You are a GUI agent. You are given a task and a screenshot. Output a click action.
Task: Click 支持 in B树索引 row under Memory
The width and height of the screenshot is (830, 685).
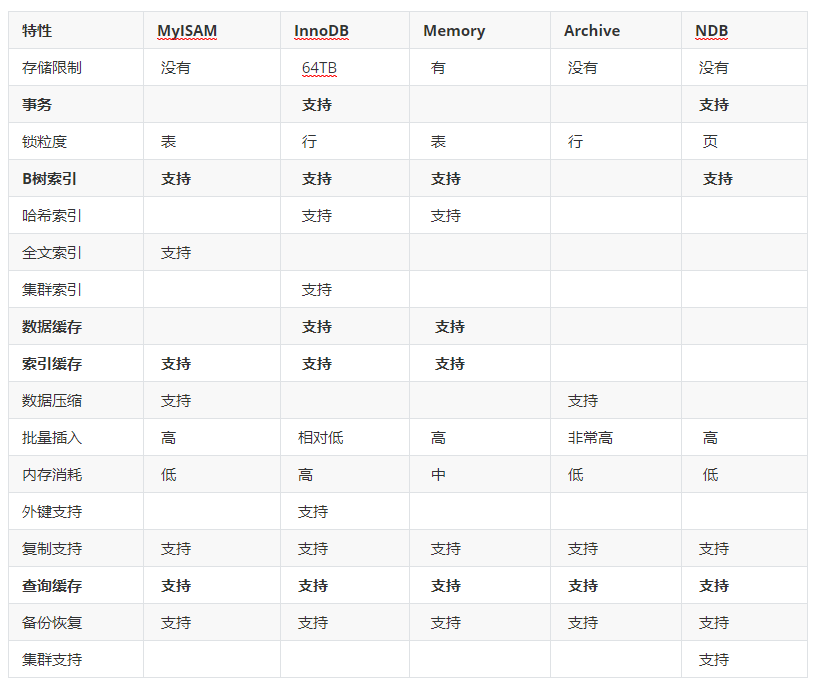(x=446, y=179)
